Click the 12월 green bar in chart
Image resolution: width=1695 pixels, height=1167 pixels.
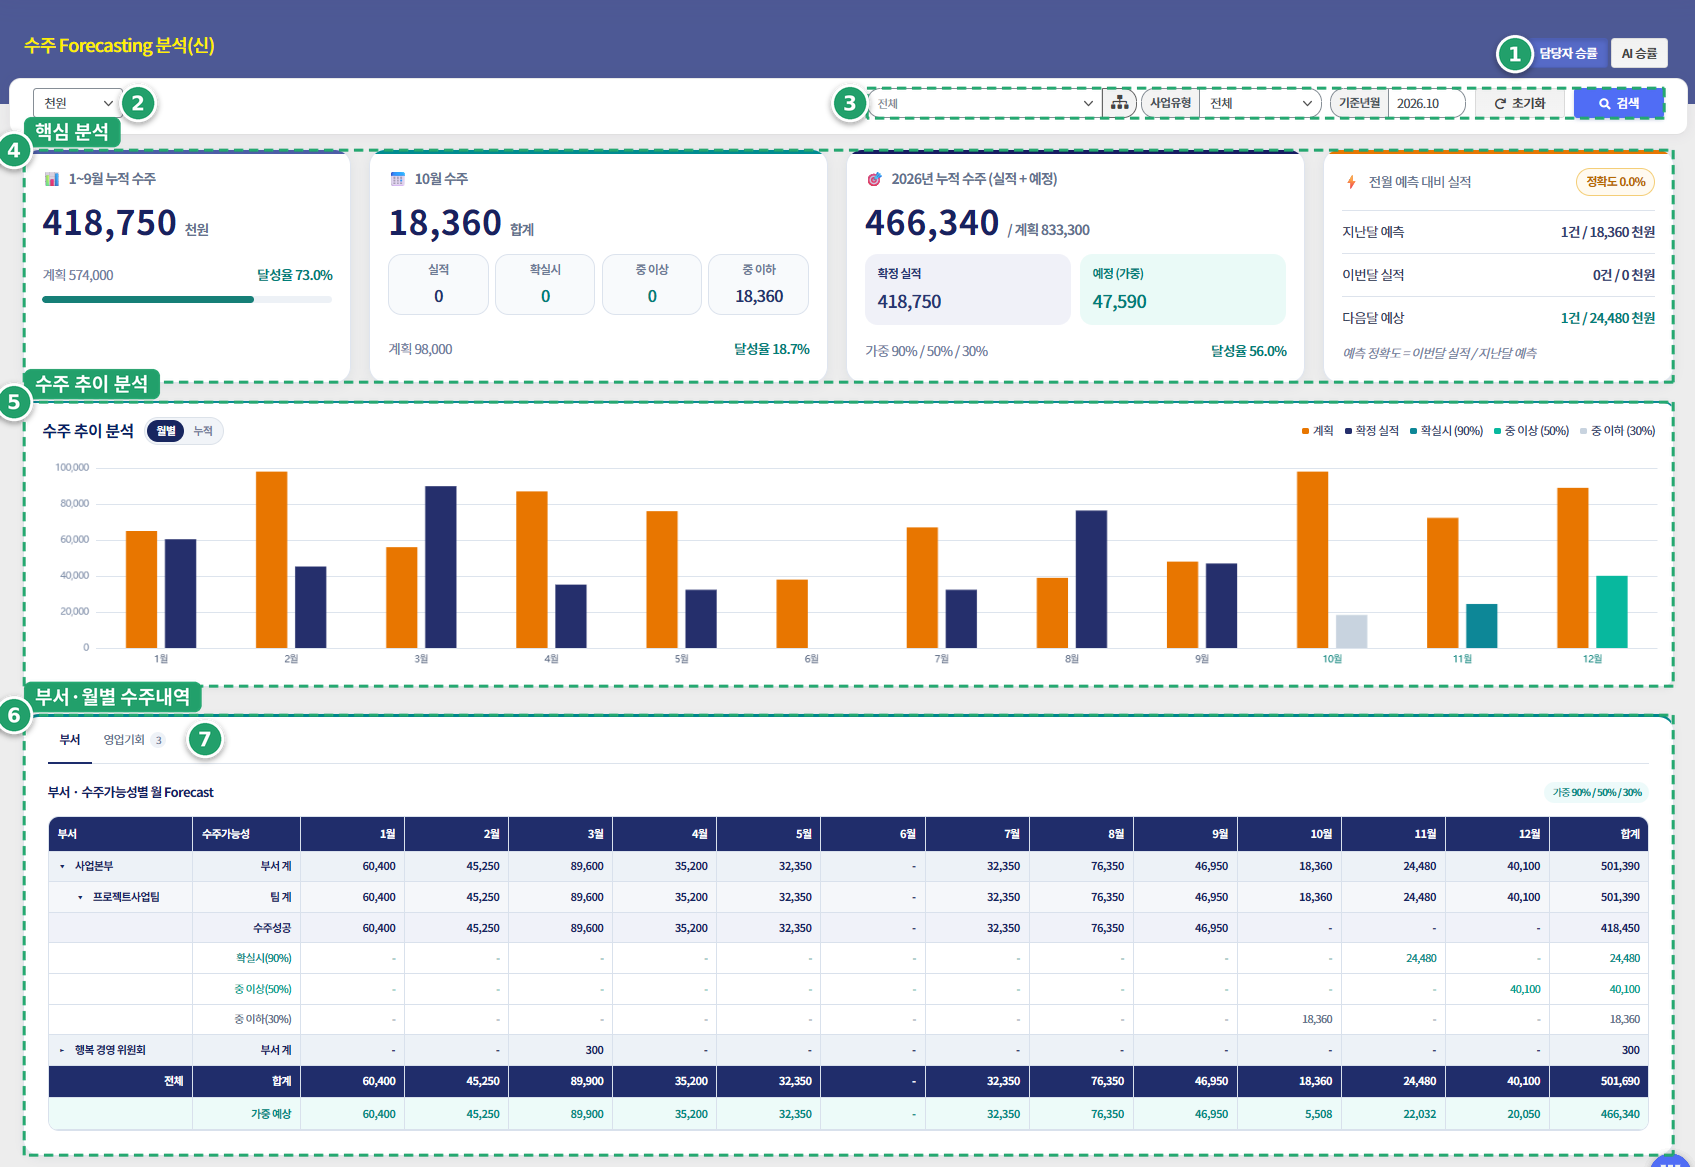tap(1611, 612)
